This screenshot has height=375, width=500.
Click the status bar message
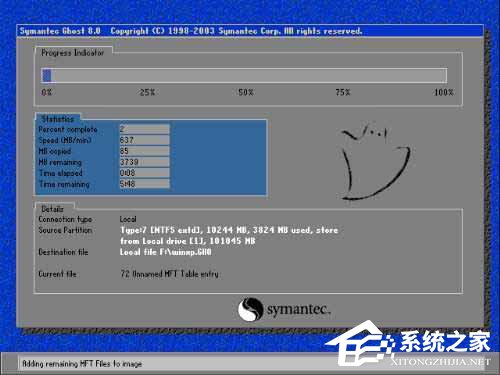coord(82,364)
